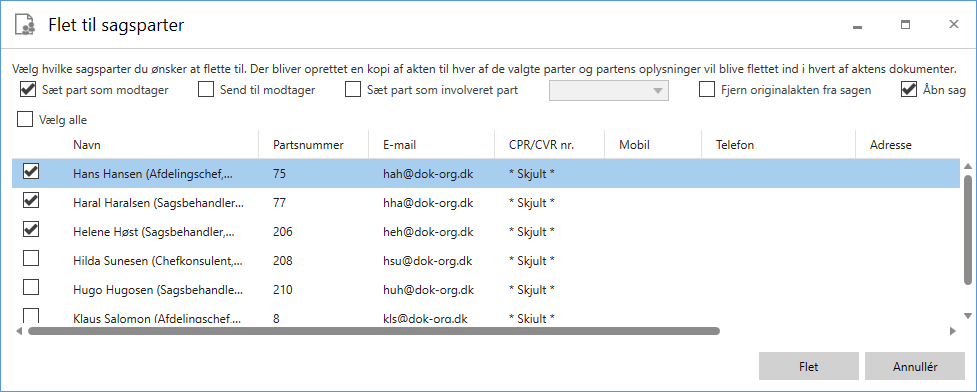Sort by the Navn column header
This screenshot has width=977, height=392.
click(87, 145)
